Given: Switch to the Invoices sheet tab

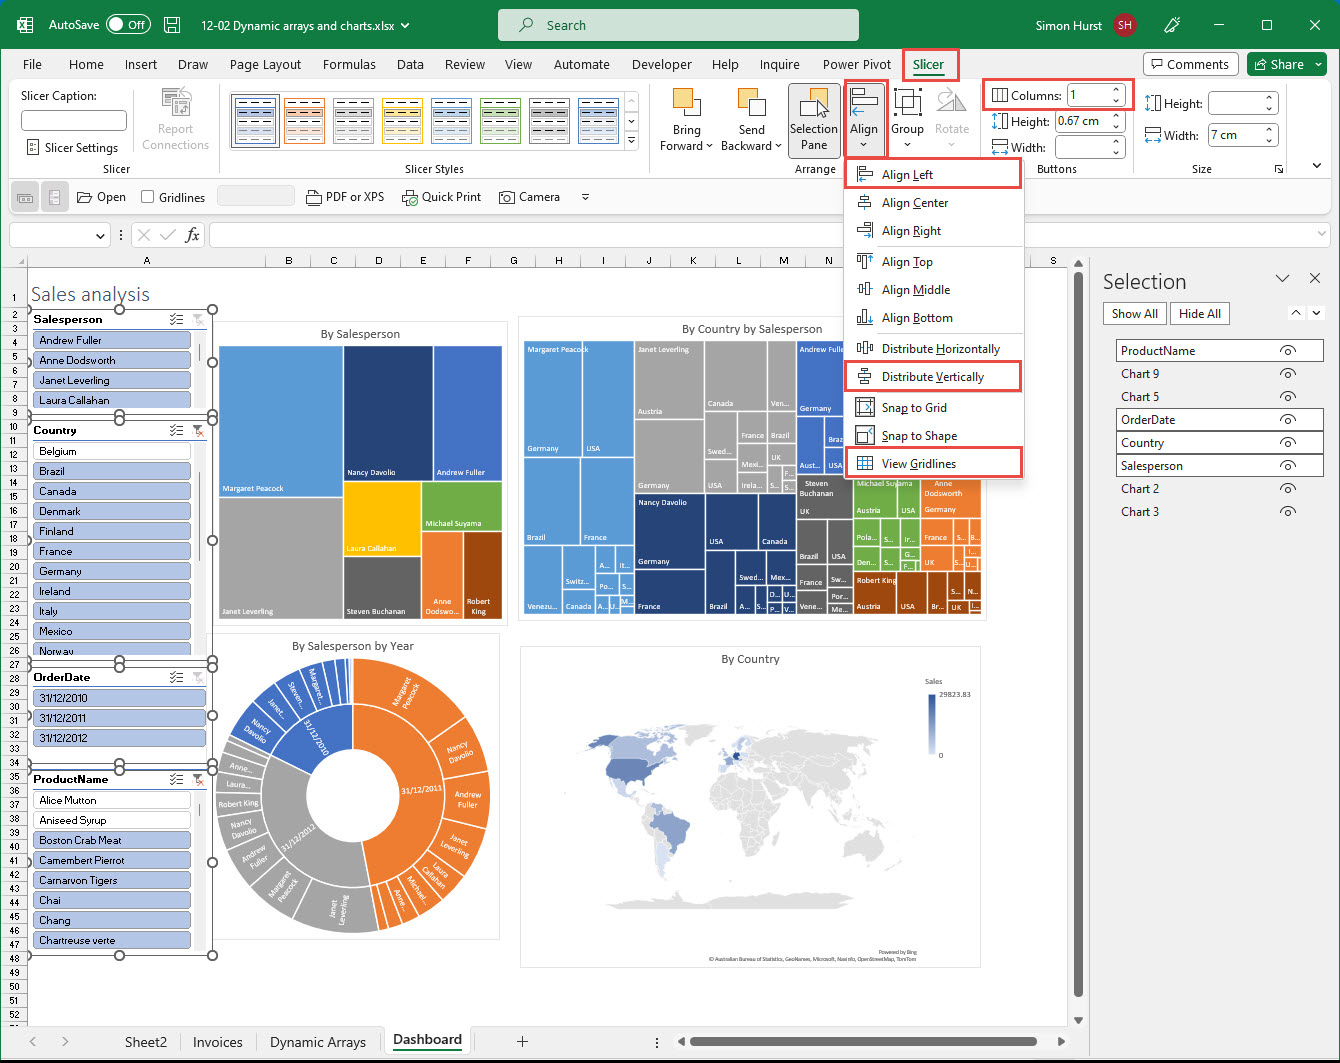Looking at the screenshot, I should (217, 1042).
